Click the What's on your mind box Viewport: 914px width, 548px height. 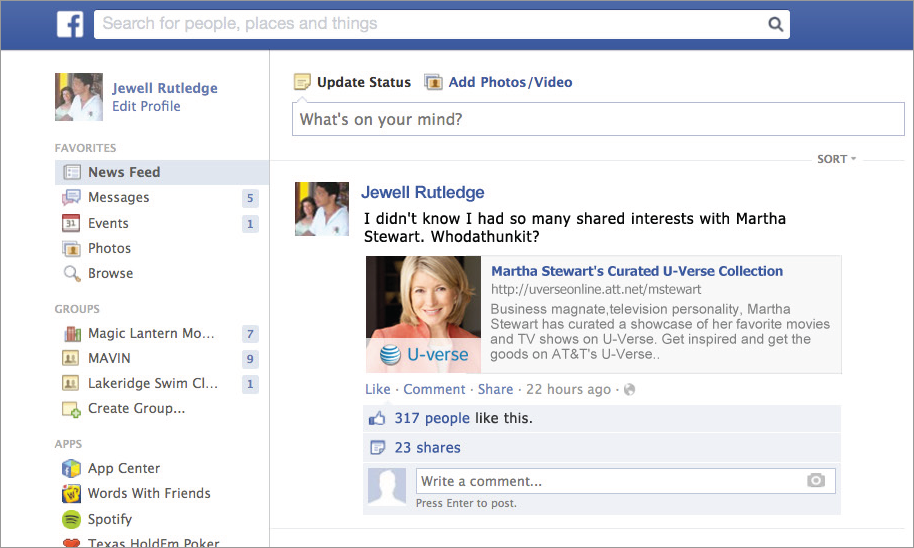(x=598, y=119)
